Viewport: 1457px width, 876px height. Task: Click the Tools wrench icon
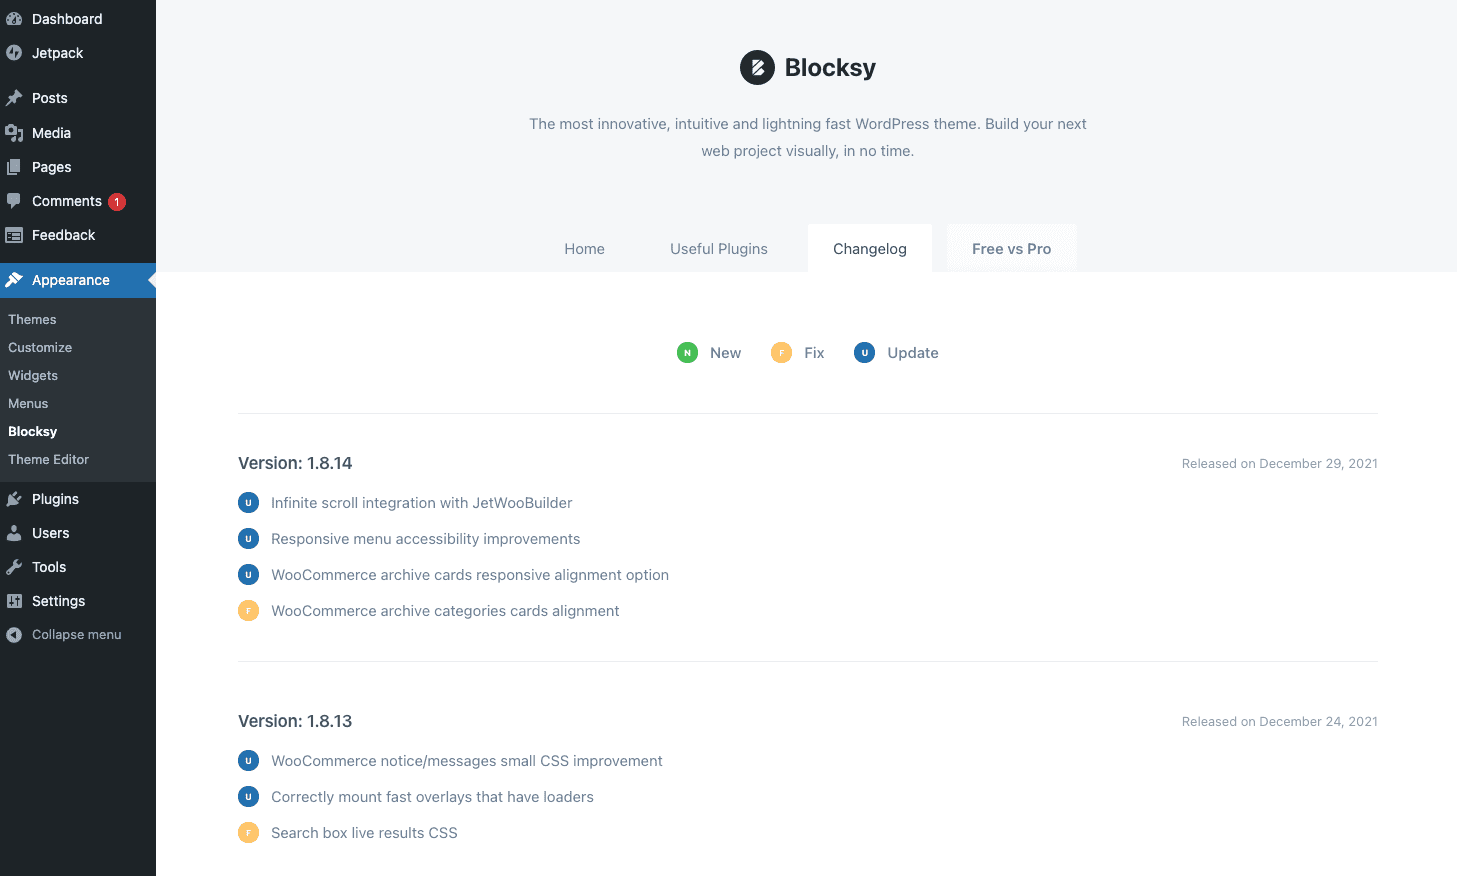(x=14, y=567)
